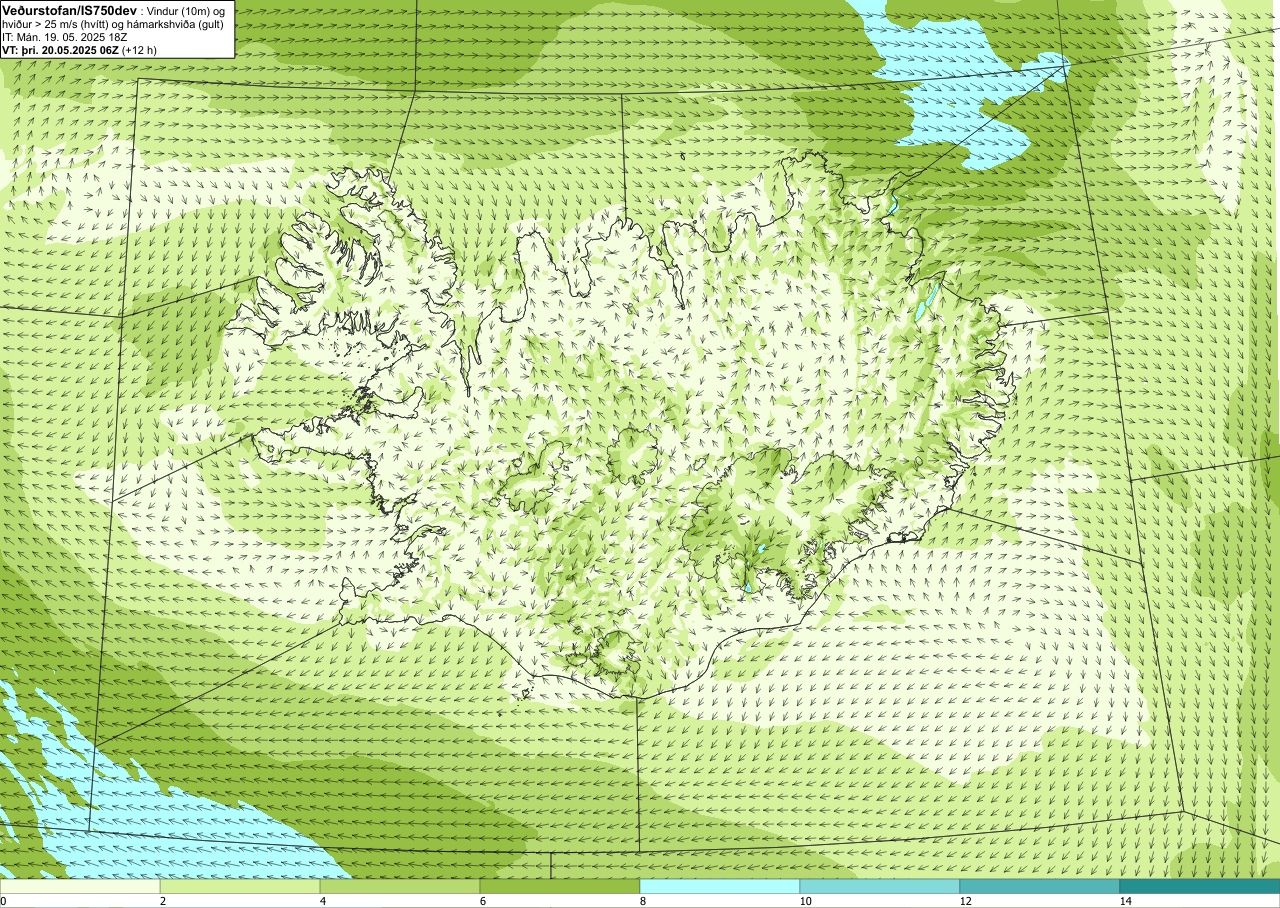
Task: Click the legend scale value "14"
Action: coord(1126,901)
